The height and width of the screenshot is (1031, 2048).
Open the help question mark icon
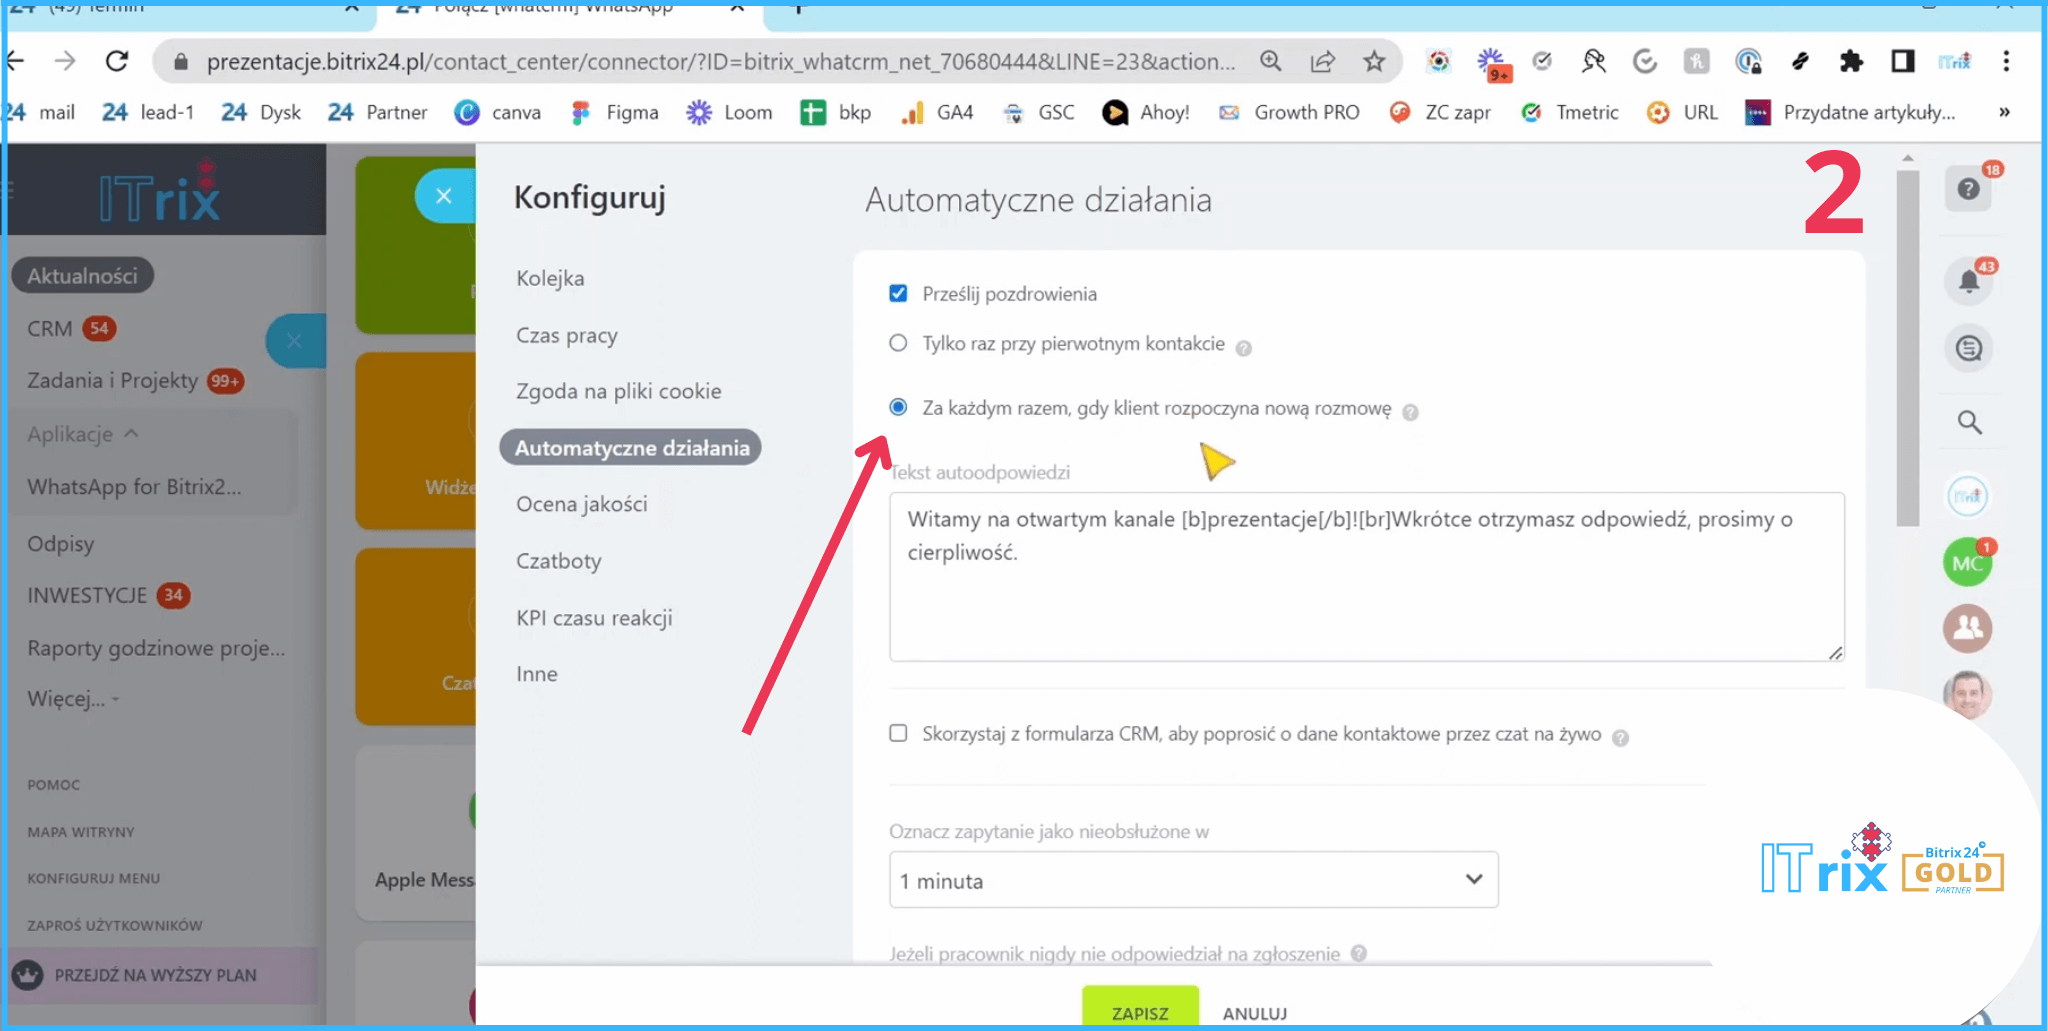[x=1968, y=189]
